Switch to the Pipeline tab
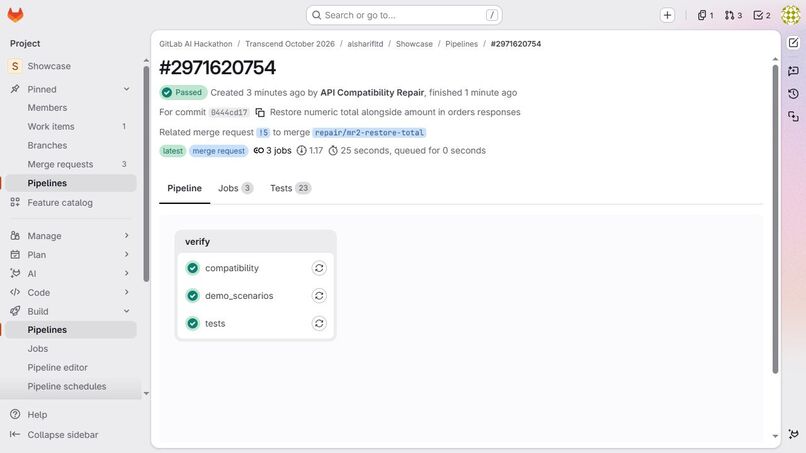Screen dimensions: 806x453 tap(185, 188)
